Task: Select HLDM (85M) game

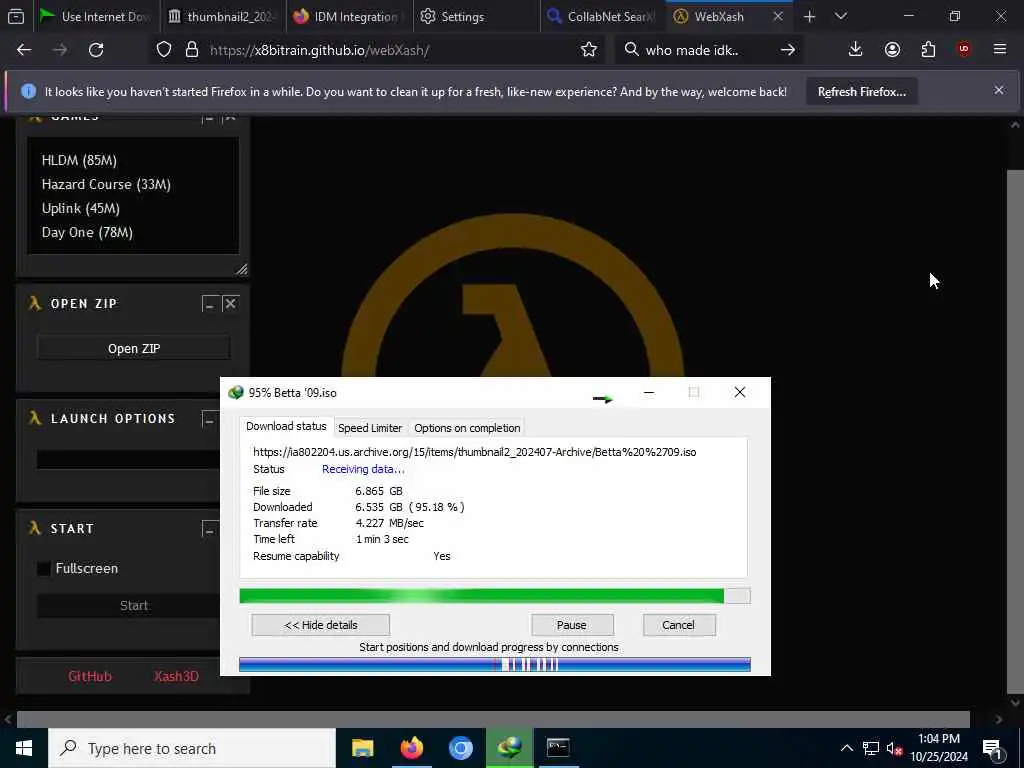Action: [79, 160]
